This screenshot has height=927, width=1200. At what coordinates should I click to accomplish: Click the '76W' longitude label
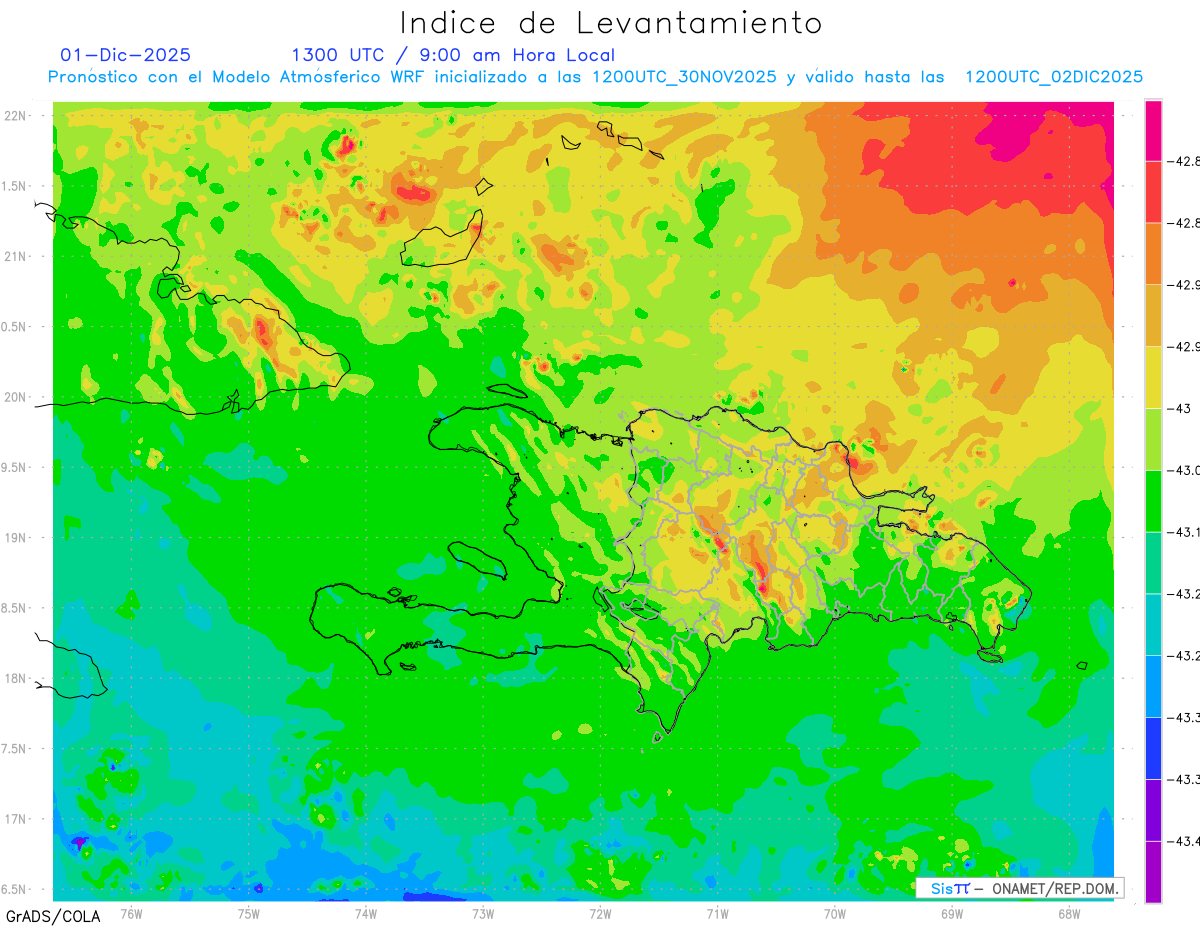coord(131,913)
